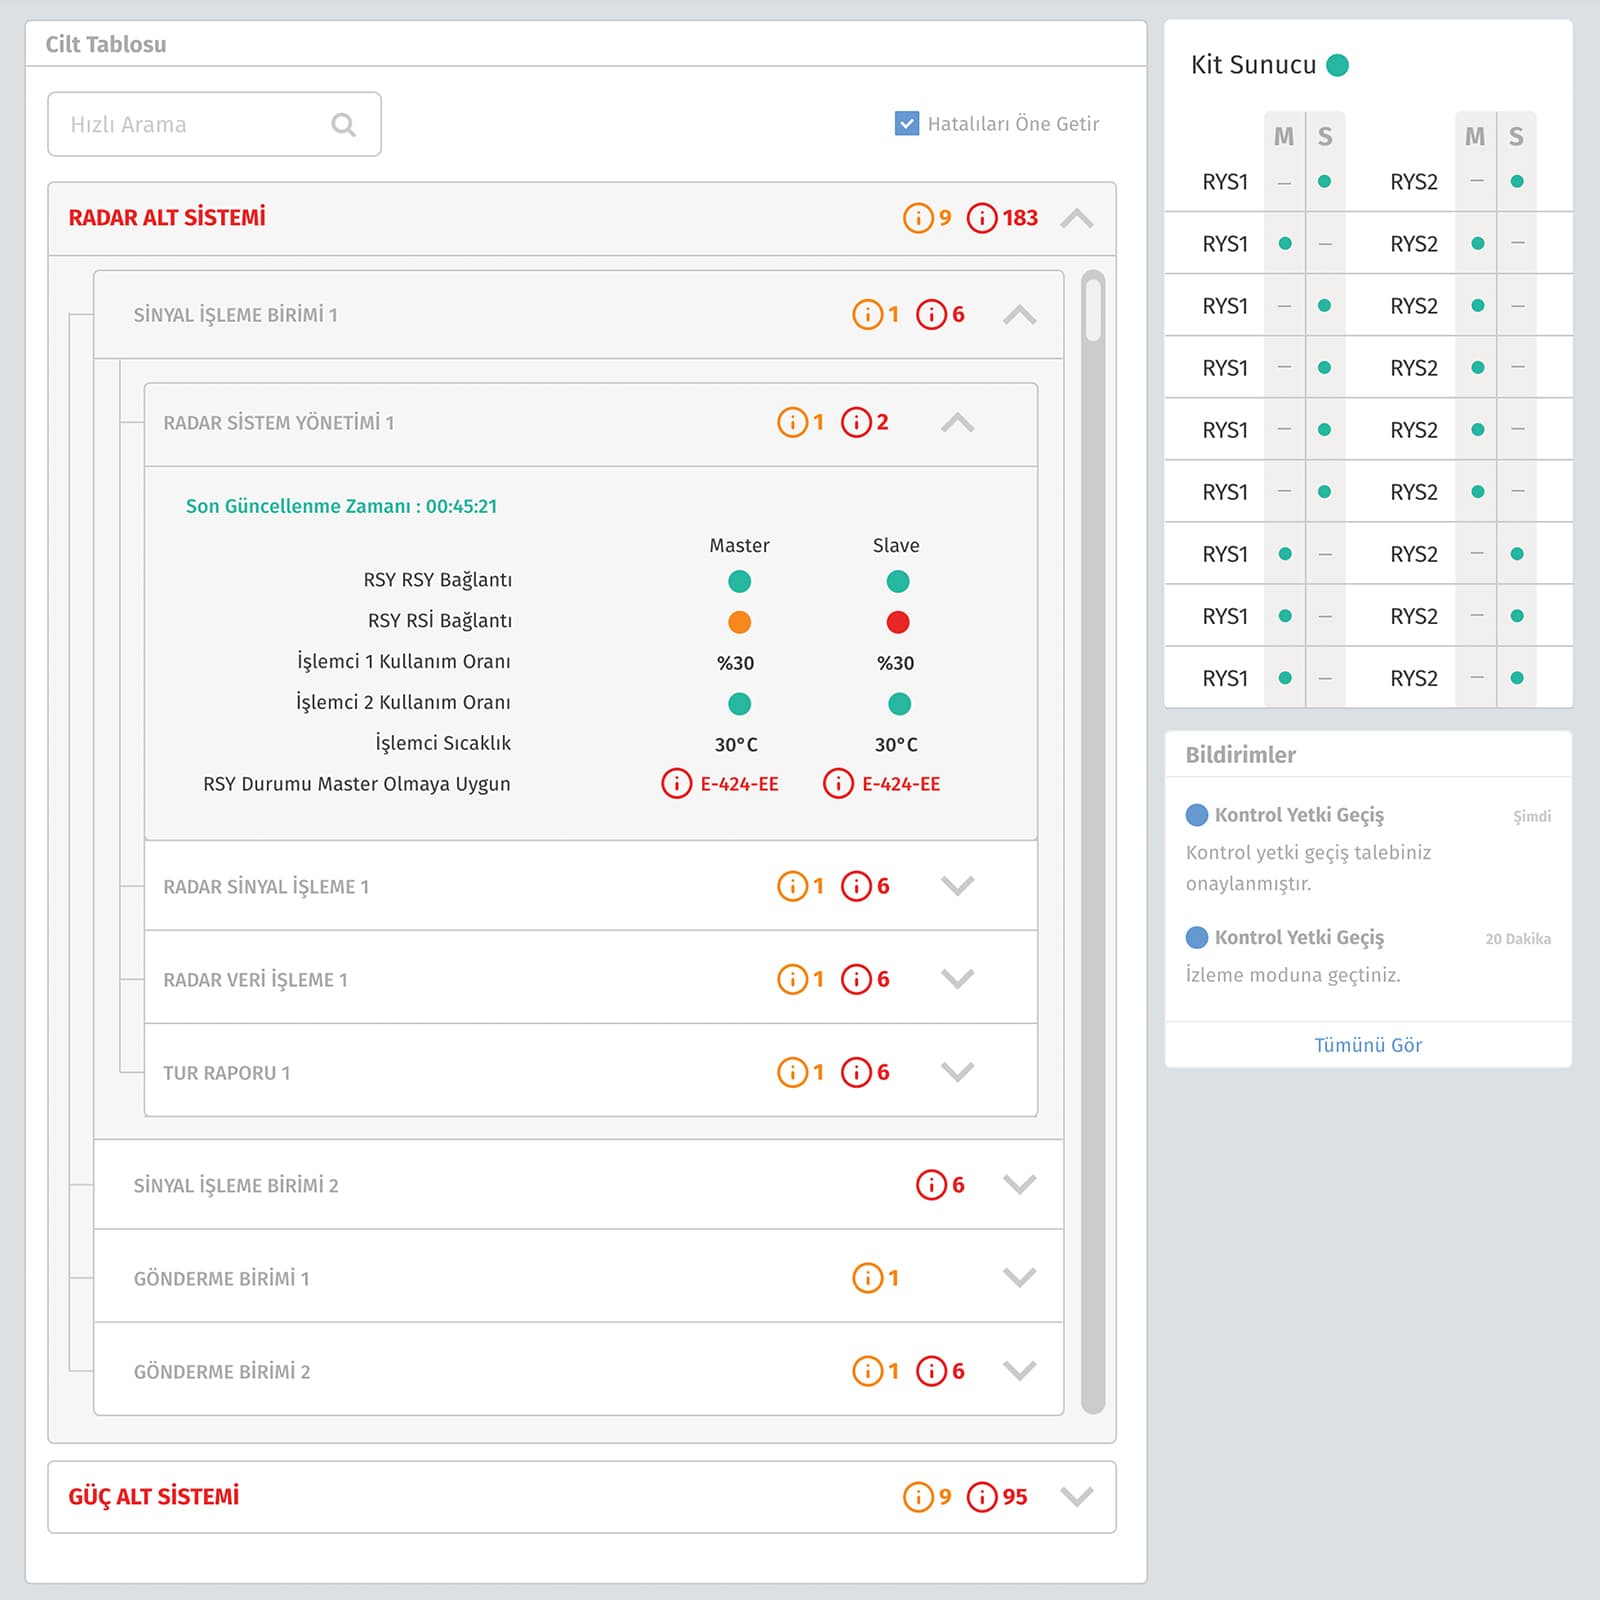This screenshot has height=1600, width=1600.
Task: Click red error icon on SİNYAL İŞLEME BİRİMİ 2
Action: [931, 1185]
